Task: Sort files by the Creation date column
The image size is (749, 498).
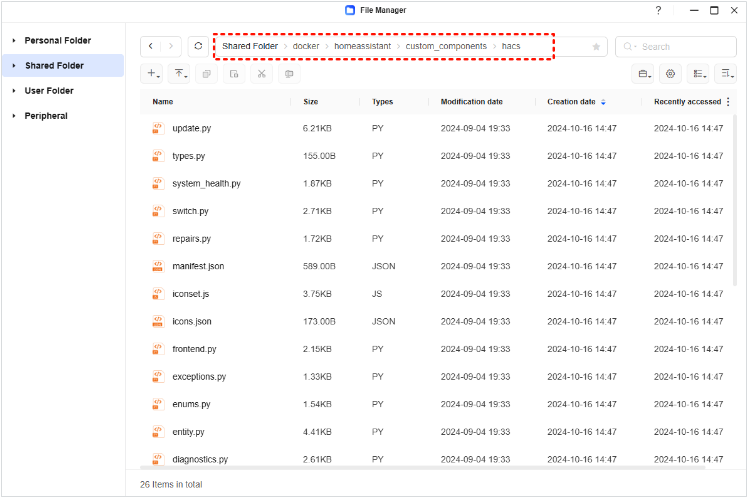Action: click(x=571, y=102)
